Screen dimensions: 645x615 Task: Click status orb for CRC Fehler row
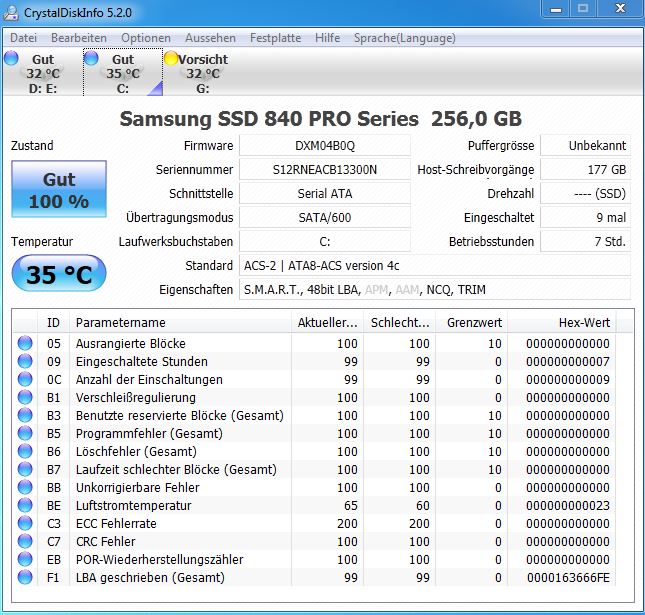tap(25, 541)
